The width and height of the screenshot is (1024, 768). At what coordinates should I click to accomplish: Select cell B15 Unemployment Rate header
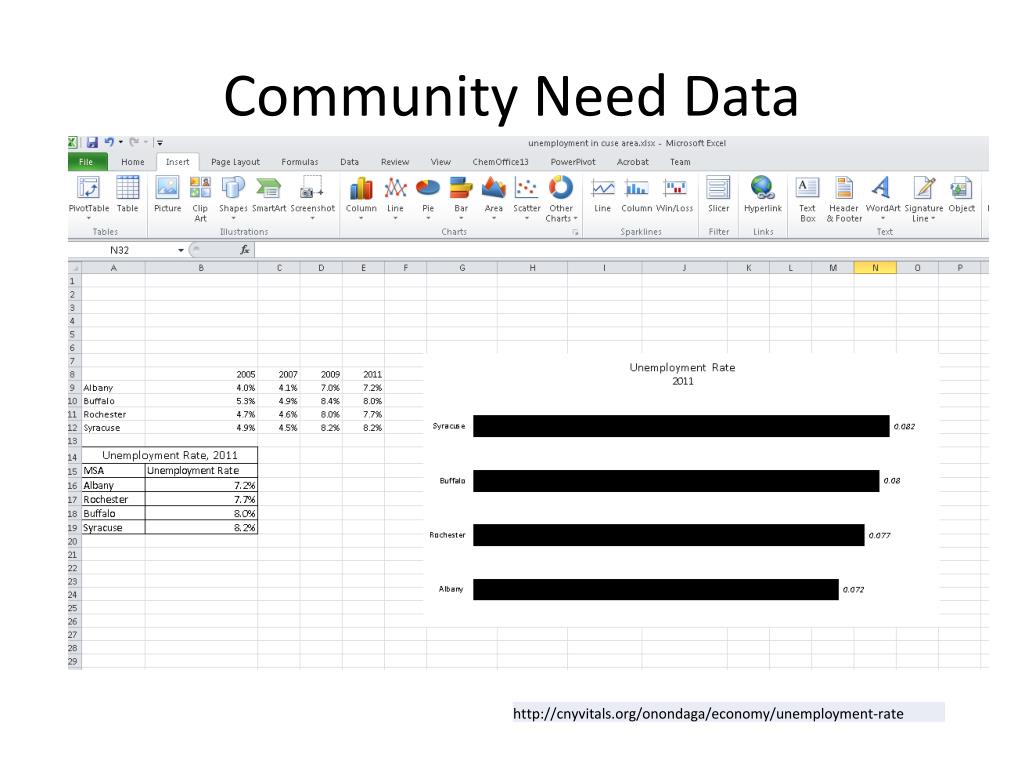pos(202,470)
